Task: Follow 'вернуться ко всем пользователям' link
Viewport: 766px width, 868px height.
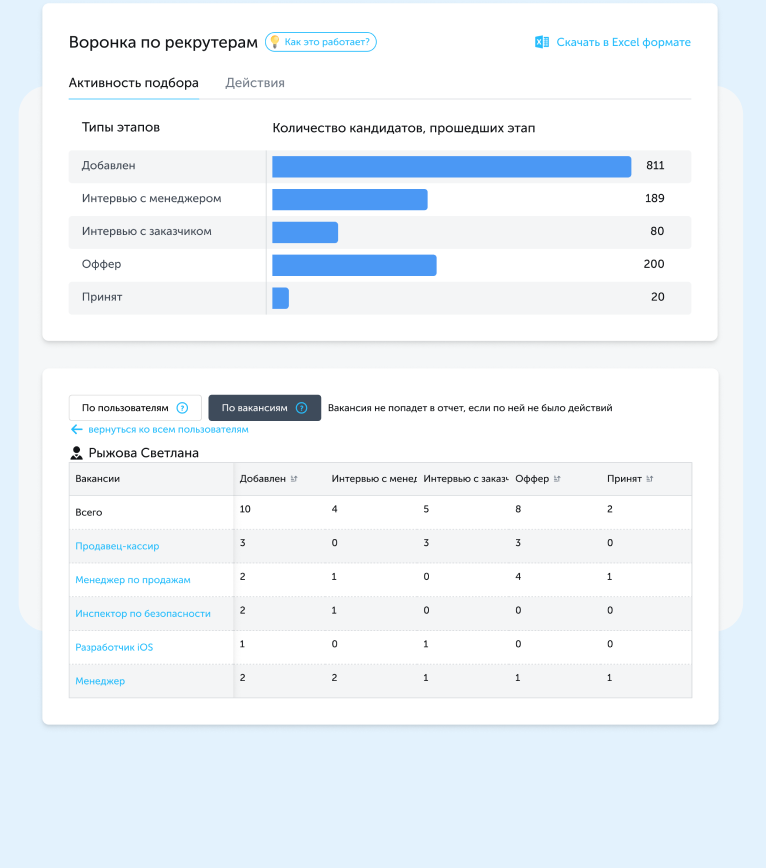Action: [x=168, y=430]
